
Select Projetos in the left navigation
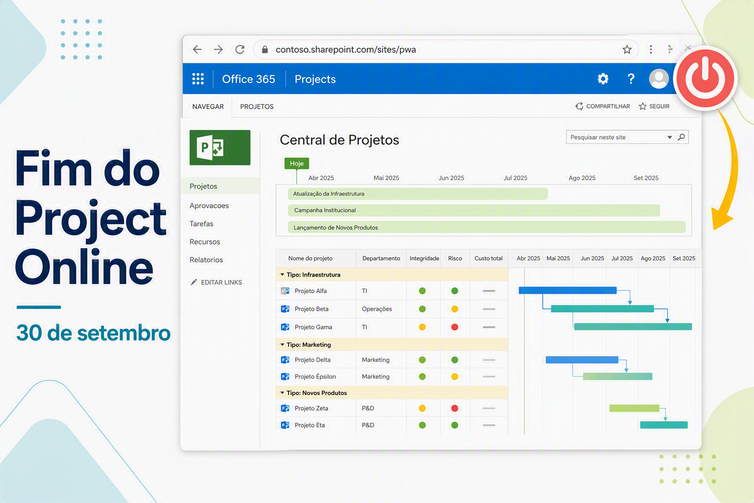(220, 186)
